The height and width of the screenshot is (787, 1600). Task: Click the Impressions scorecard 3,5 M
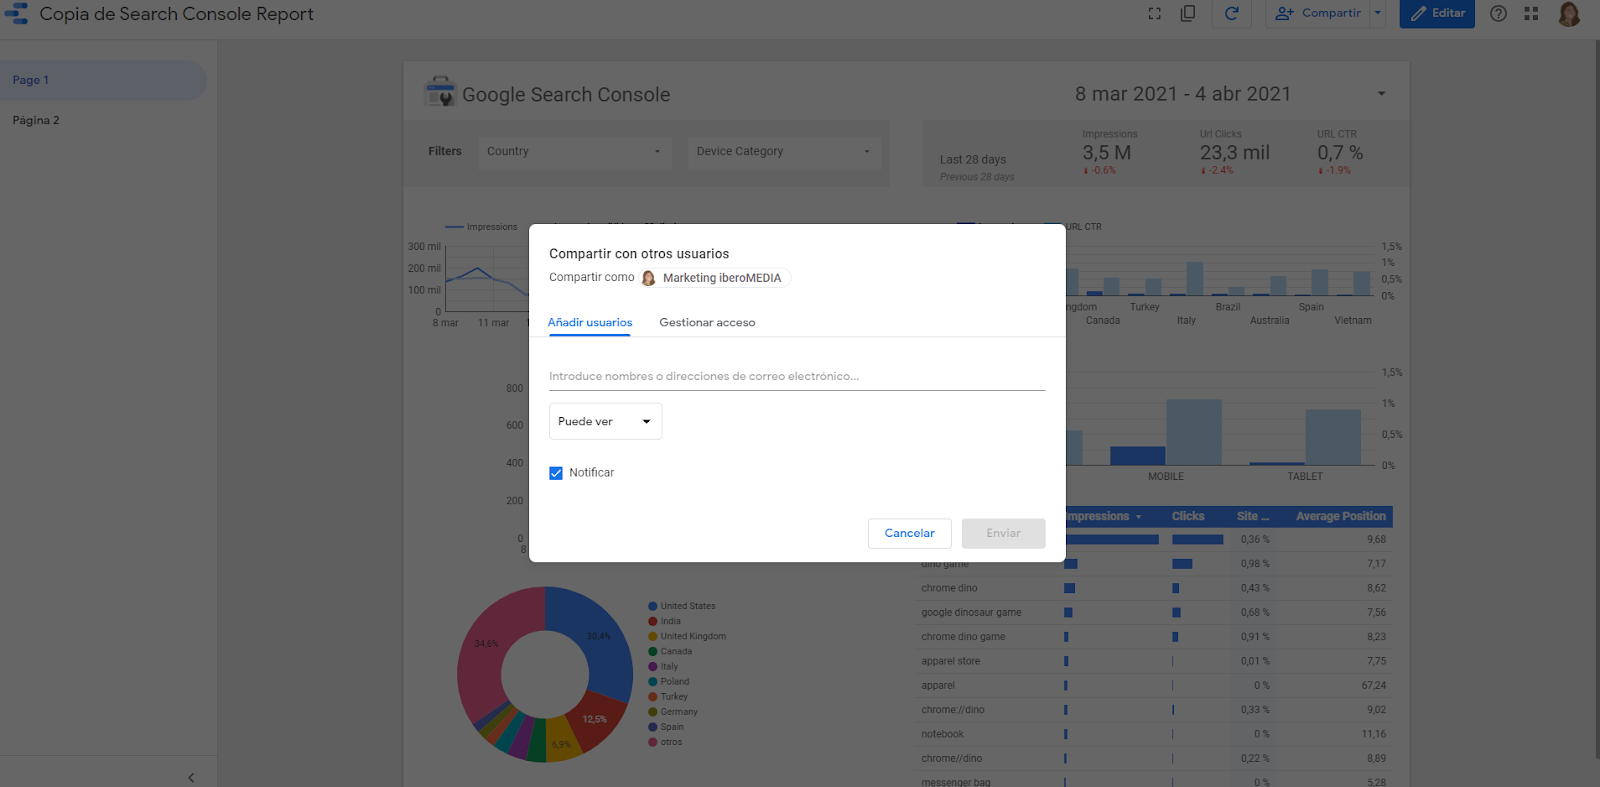[1109, 153]
